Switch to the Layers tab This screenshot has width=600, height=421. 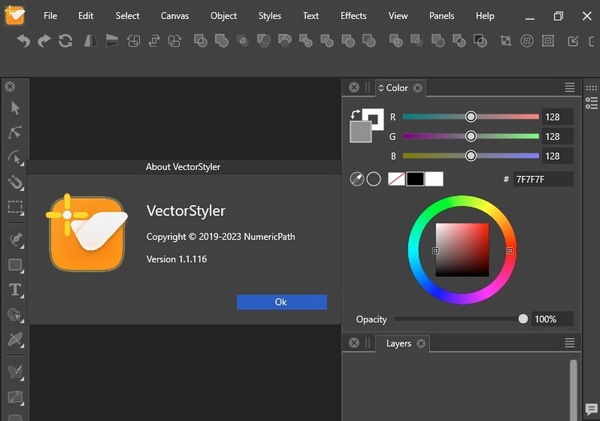coord(398,343)
